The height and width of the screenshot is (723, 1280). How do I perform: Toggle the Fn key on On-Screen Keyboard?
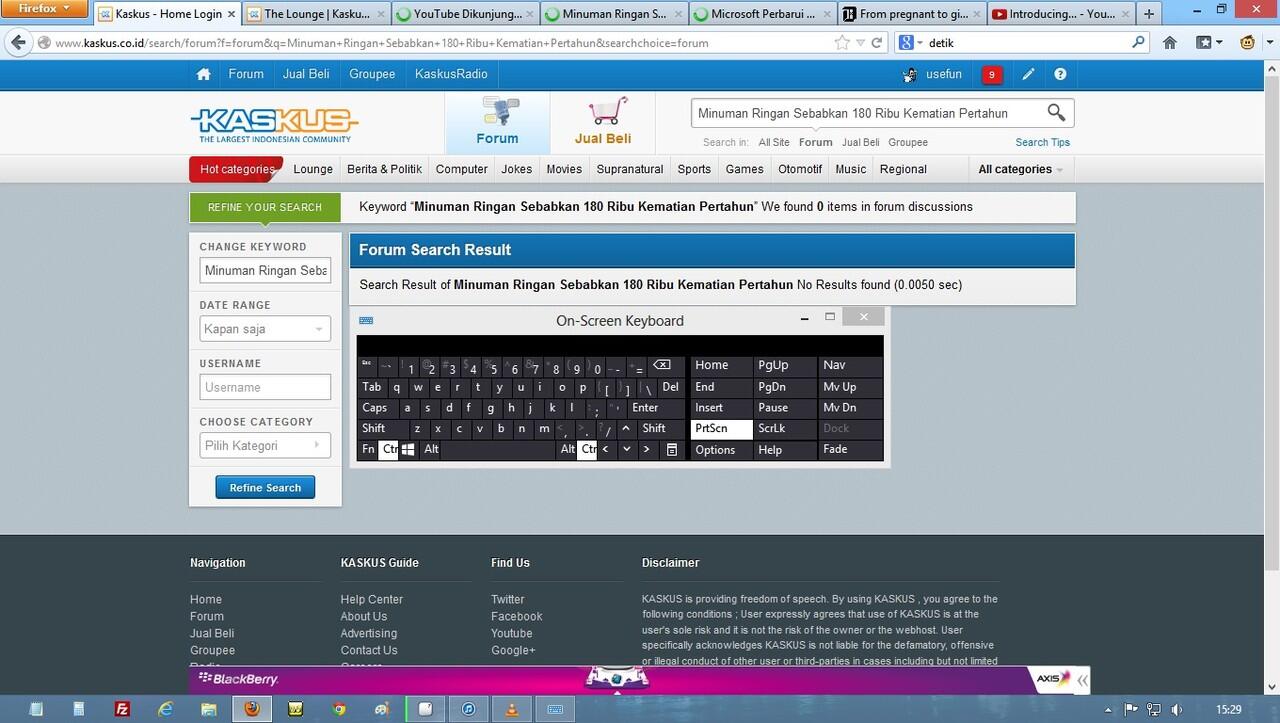point(368,450)
